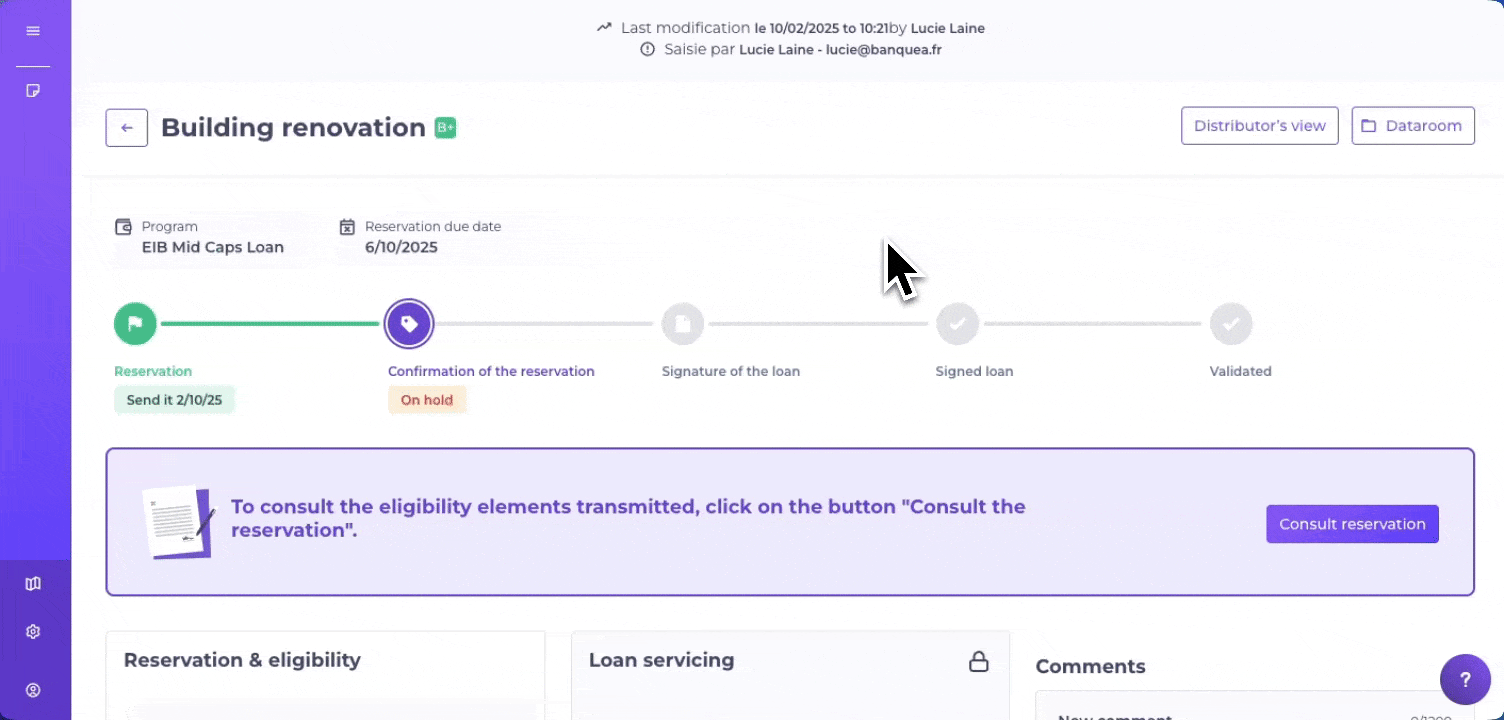Viewport: 1504px width, 720px height.
Task: Select the Confirmation of the reservation step icon
Action: 409,324
